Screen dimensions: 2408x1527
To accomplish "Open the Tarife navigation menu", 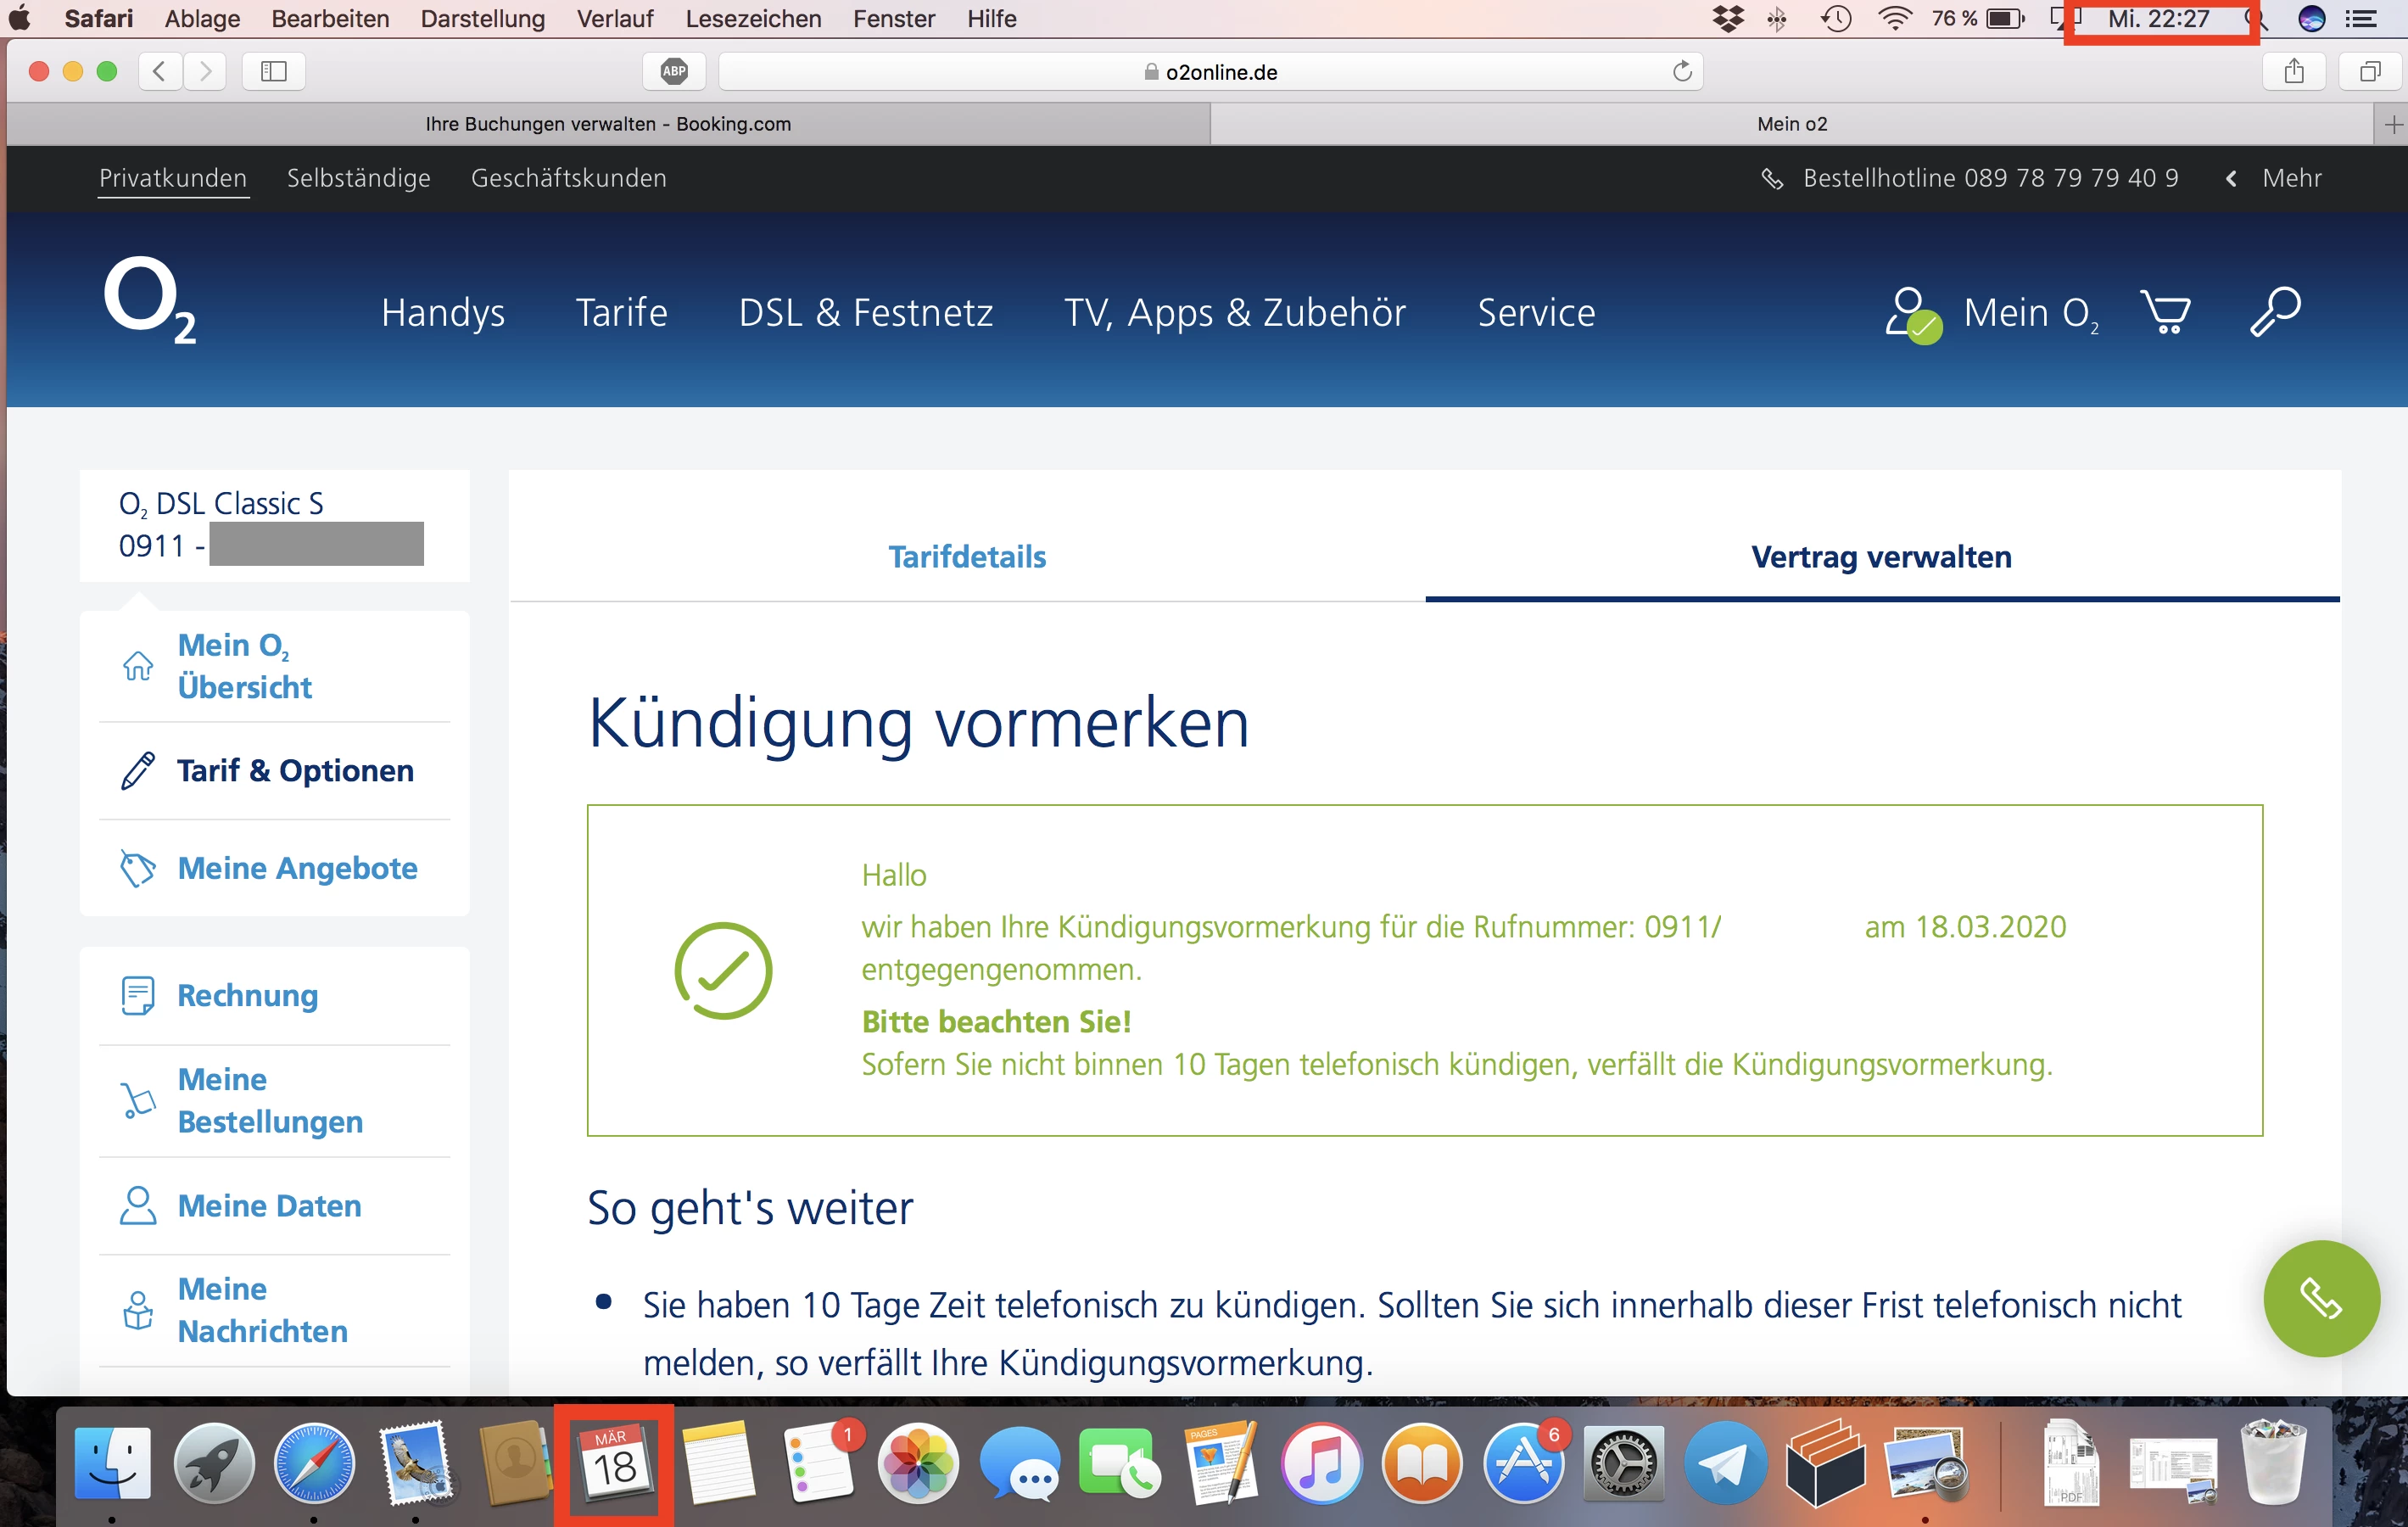I will click(621, 313).
